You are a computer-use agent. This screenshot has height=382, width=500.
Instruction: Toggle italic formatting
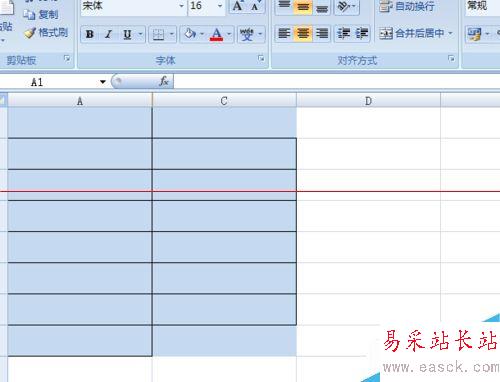108,34
